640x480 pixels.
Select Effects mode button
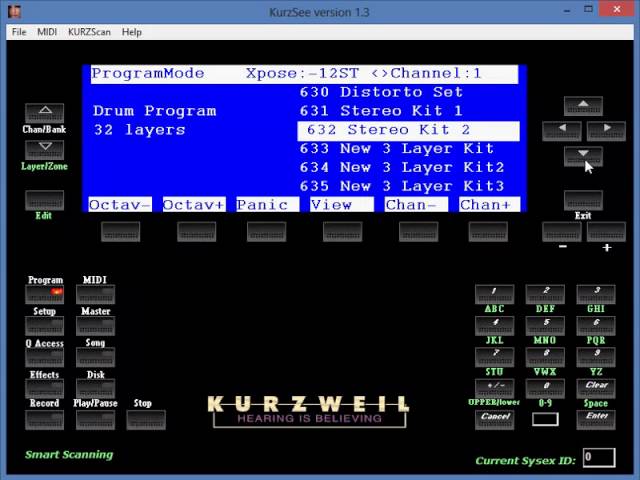[x=44, y=388]
